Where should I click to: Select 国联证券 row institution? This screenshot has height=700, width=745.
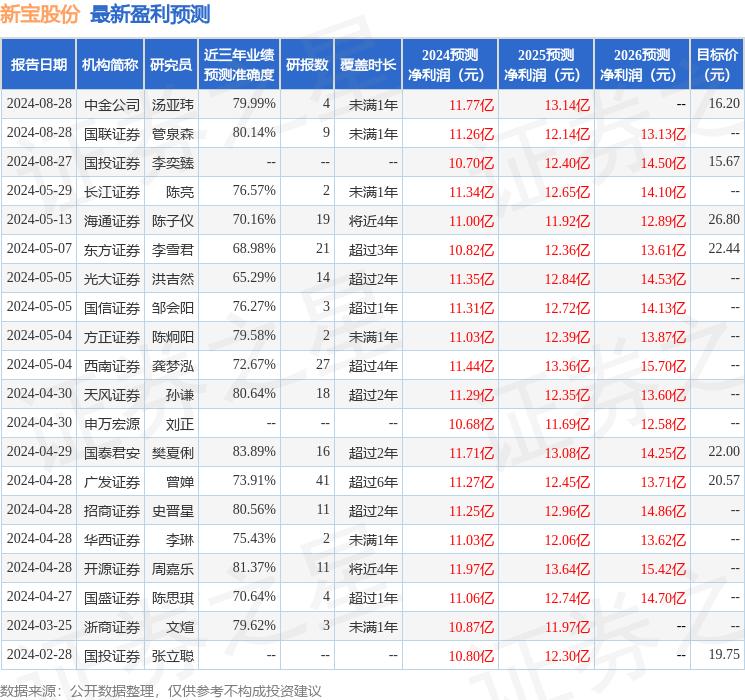tap(112, 134)
